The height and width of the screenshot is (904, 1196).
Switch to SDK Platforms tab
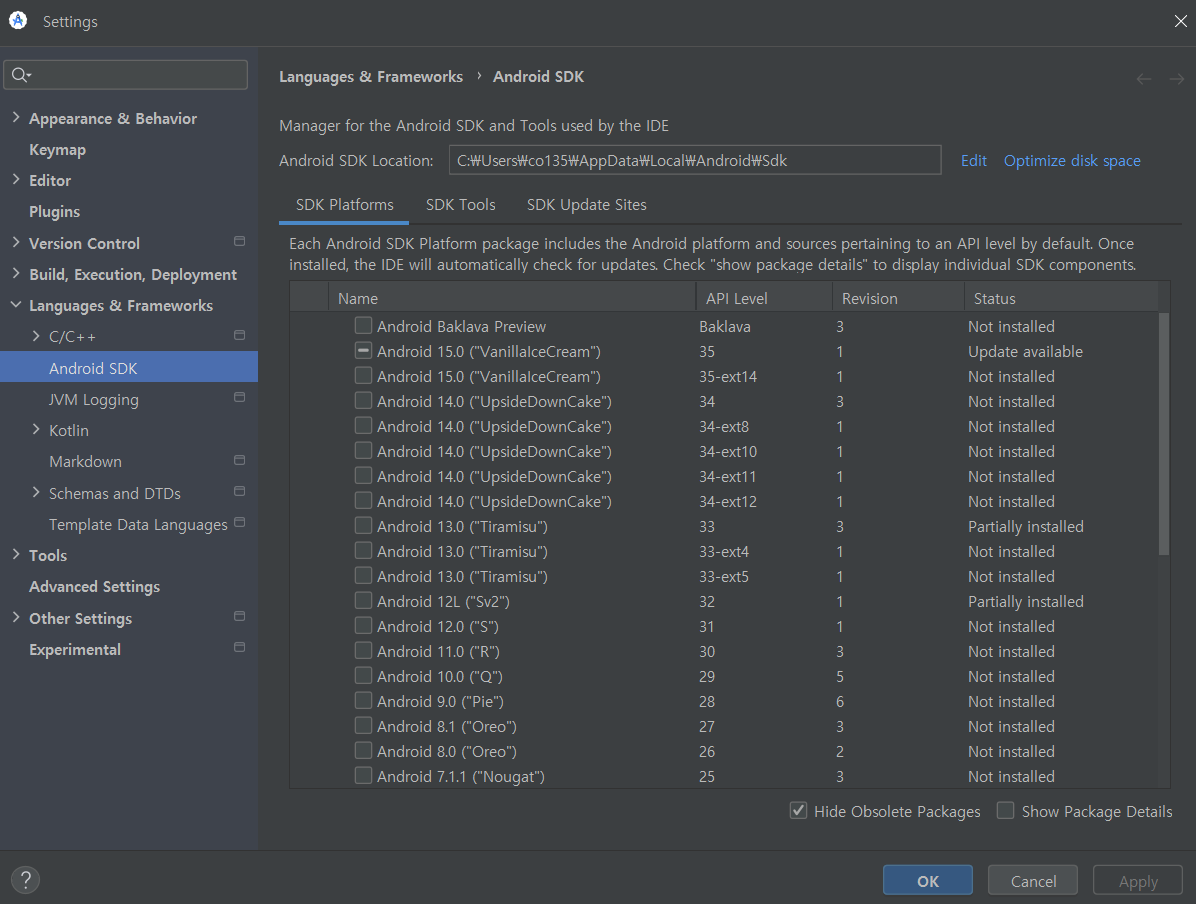(345, 204)
